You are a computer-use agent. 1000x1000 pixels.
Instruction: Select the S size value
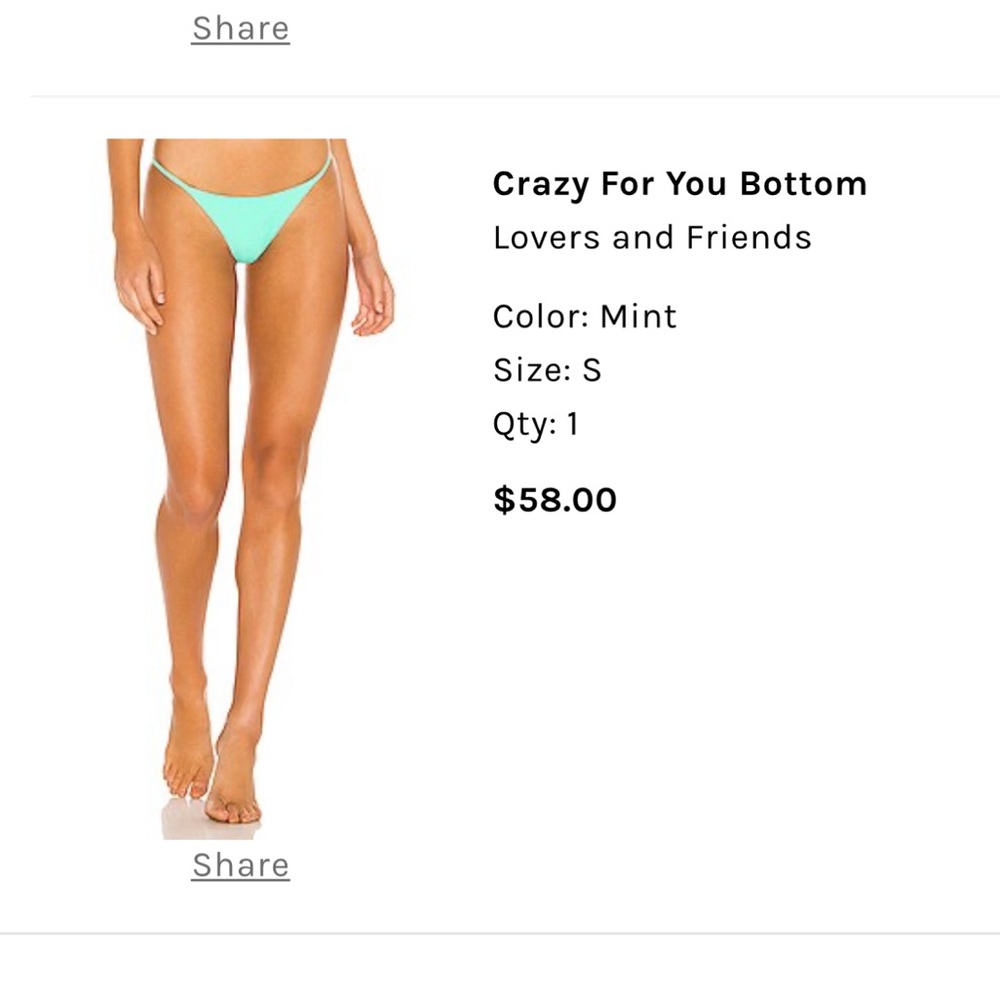click(589, 369)
